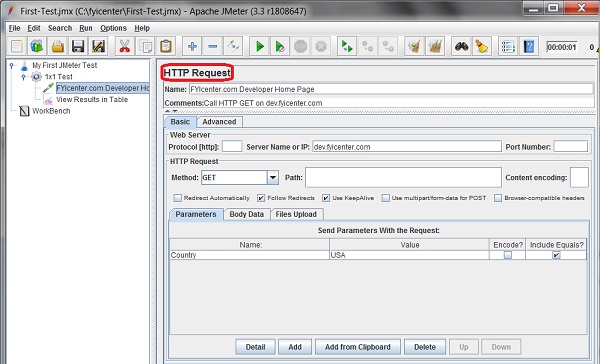Viewport: 600px width, 364px height.
Task: Switch to the Body Data tab
Action: 247,214
